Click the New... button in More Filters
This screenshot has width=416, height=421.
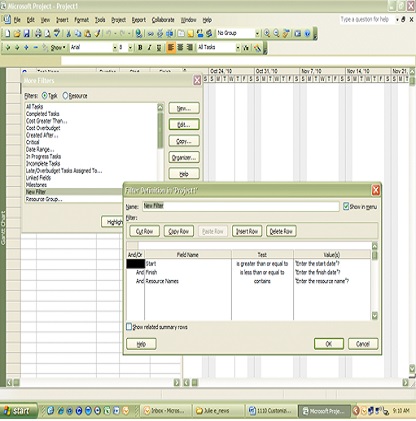click(x=184, y=108)
